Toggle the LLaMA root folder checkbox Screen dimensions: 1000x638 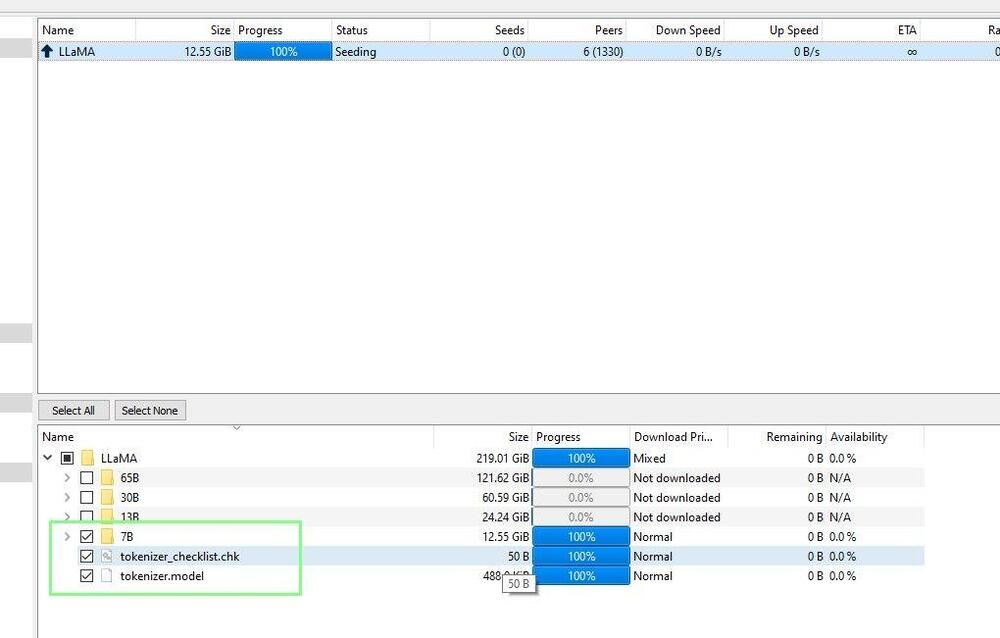(67, 458)
